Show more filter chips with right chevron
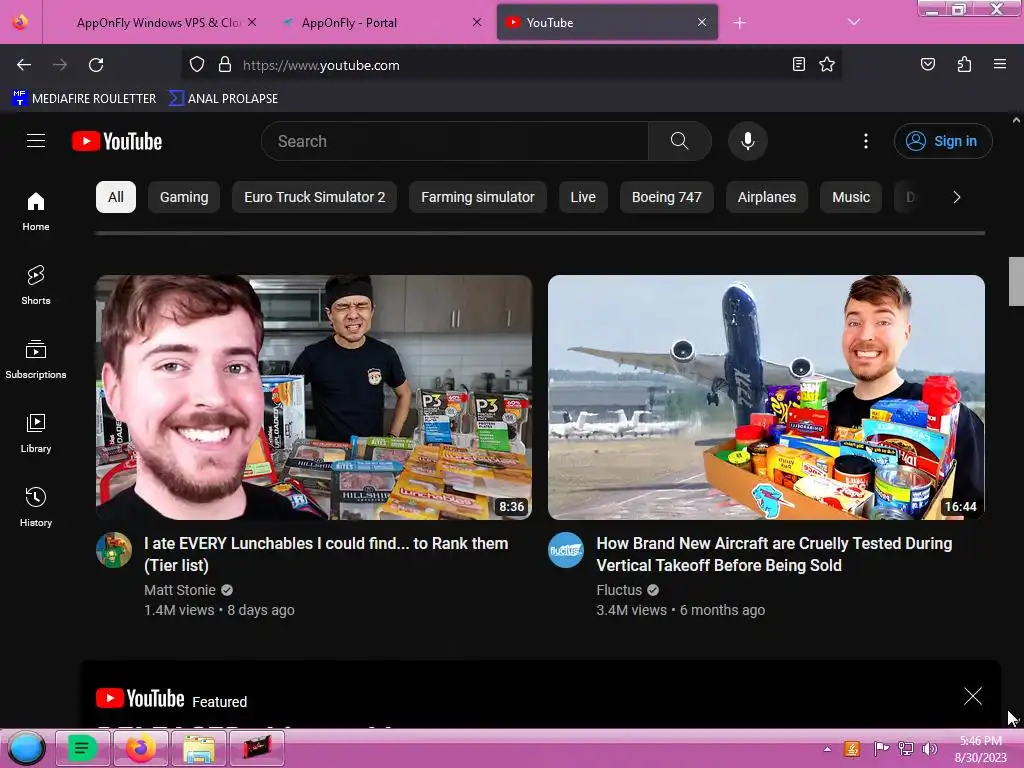 (x=957, y=197)
